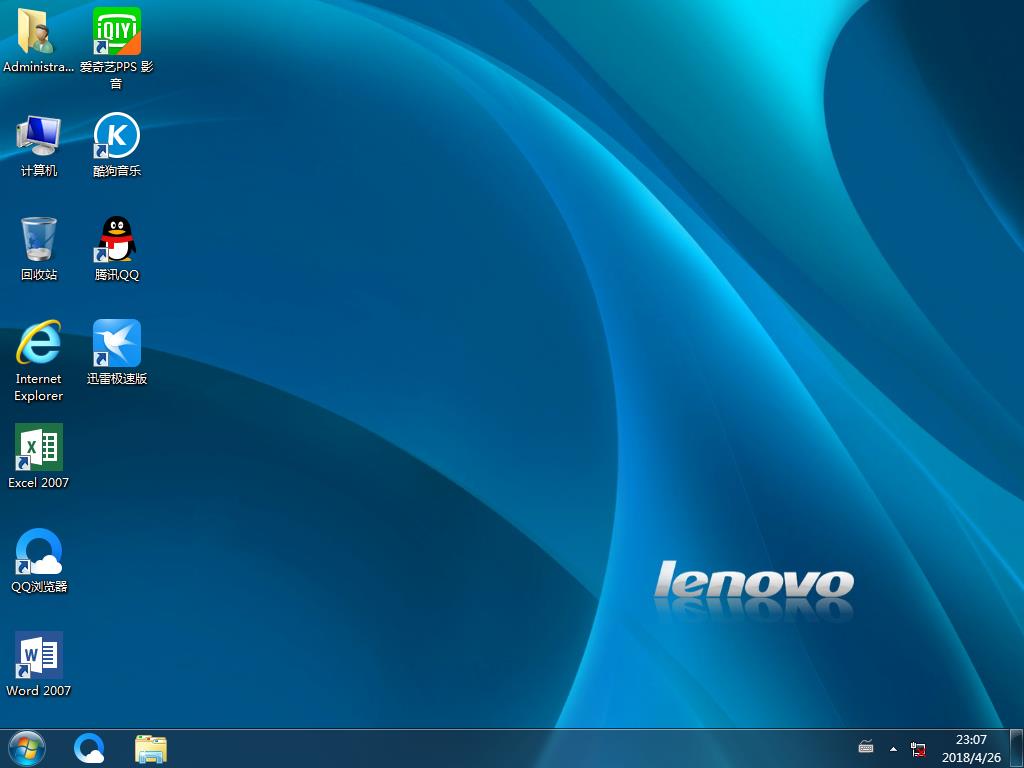Click the QQ Browser (QQ浏览器) desktop icon

tap(38, 552)
